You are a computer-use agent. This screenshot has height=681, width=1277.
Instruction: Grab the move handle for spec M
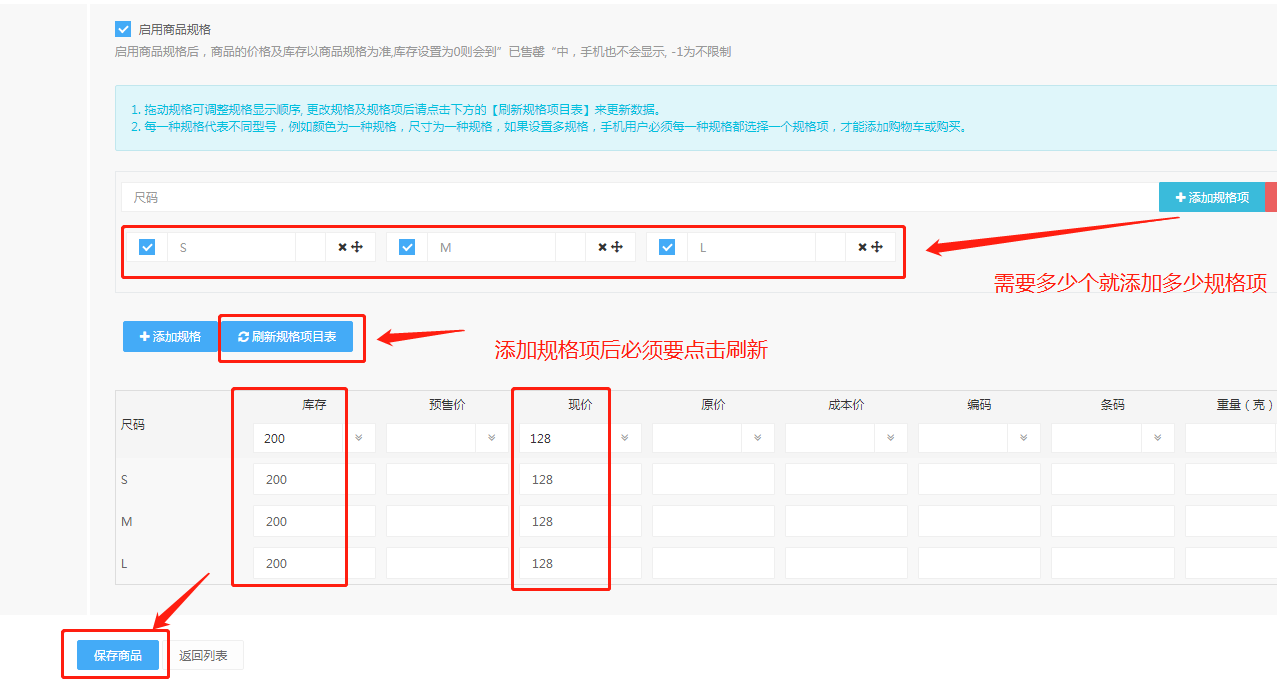(x=617, y=247)
